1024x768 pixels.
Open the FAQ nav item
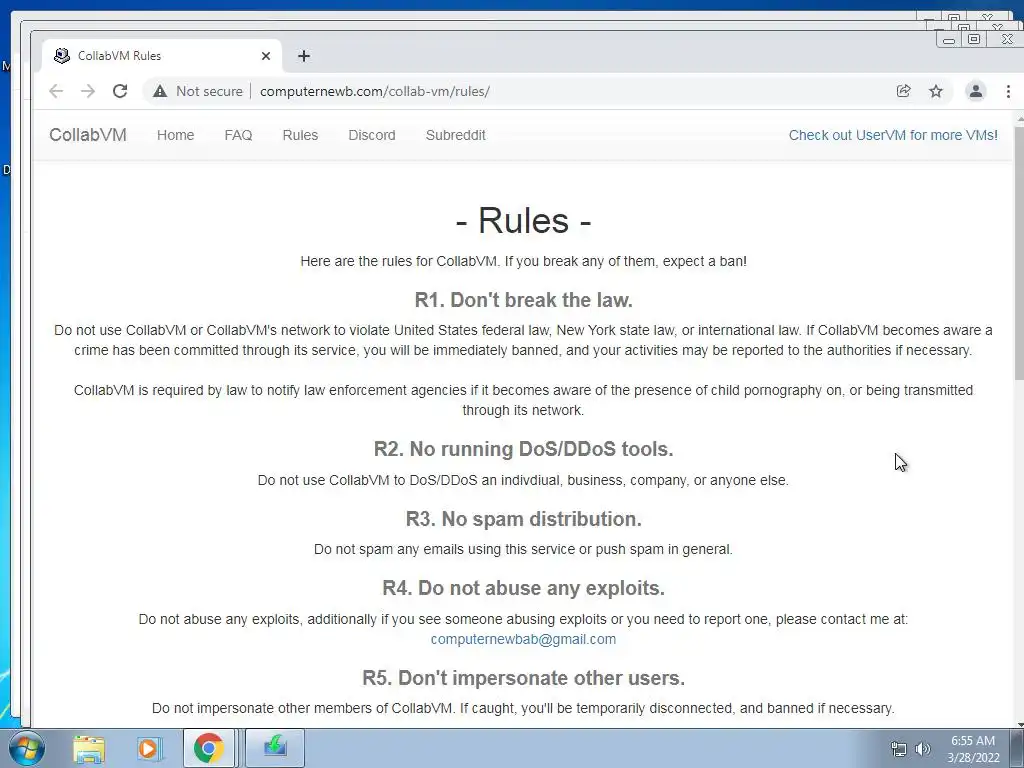(238, 135)
